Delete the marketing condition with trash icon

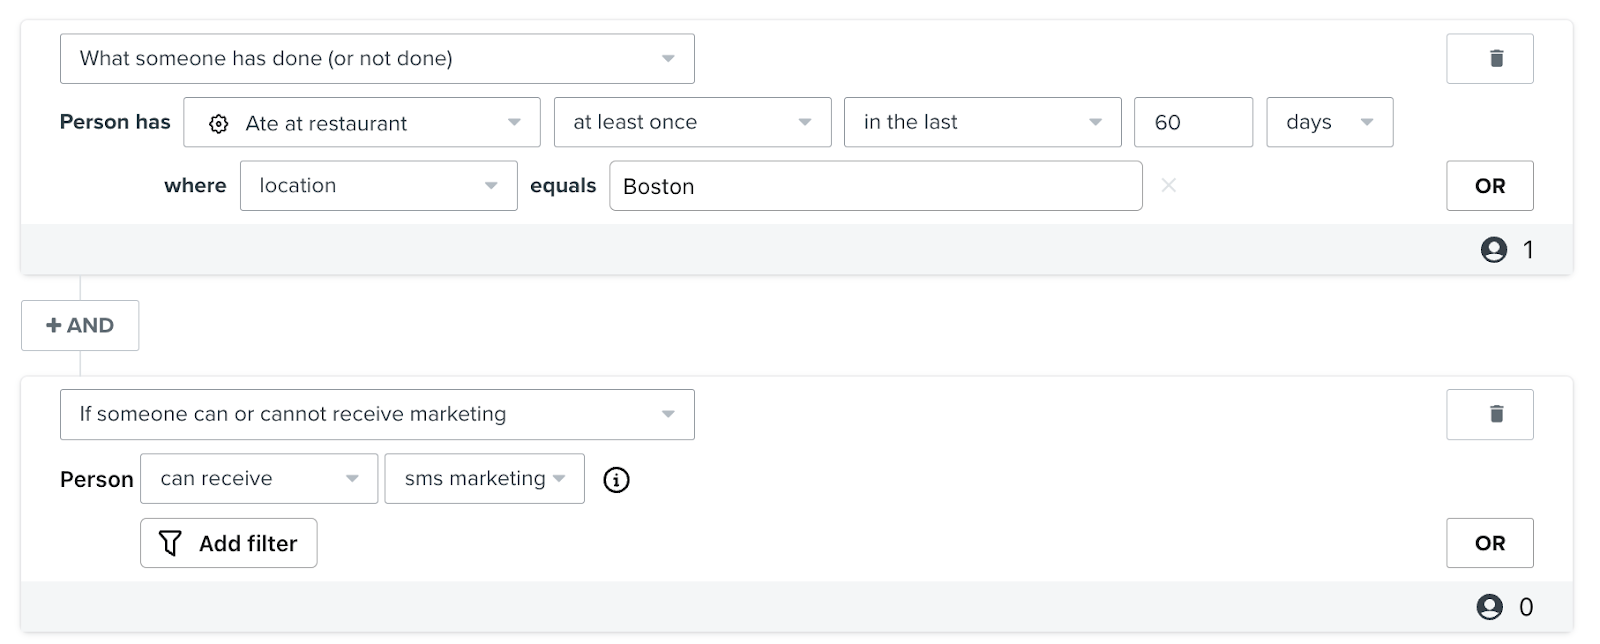tap(1489, 414)
